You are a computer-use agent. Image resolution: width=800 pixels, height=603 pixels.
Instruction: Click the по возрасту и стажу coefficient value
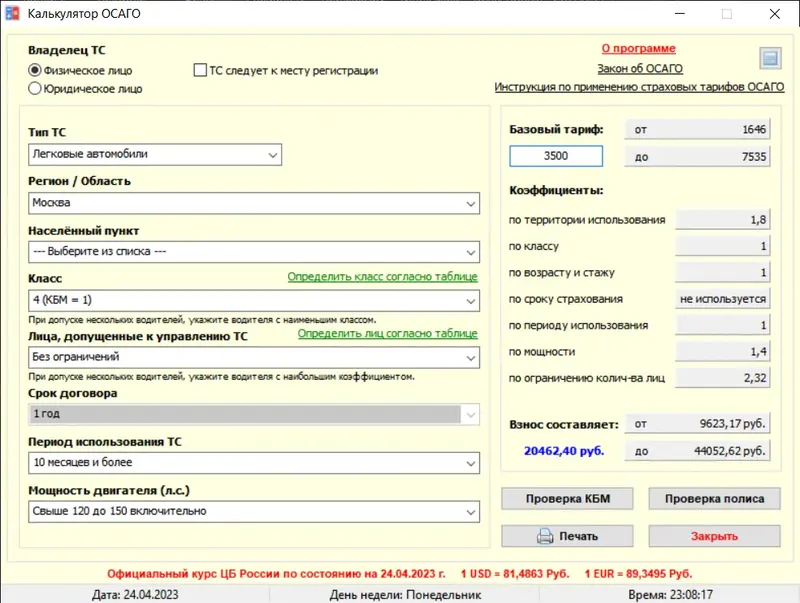click(722, 272)
